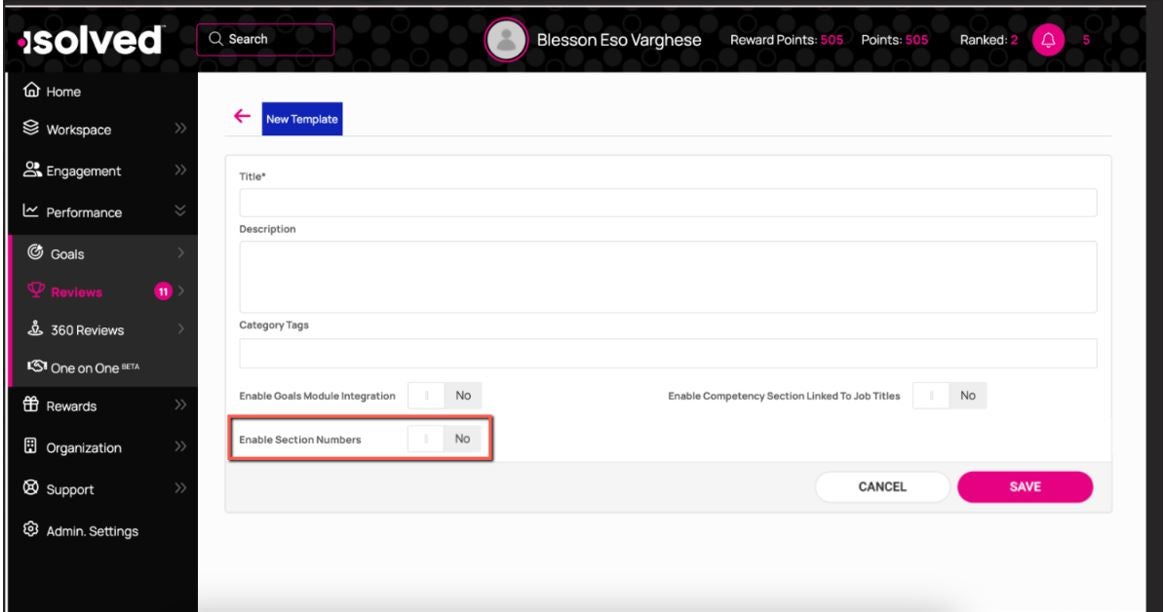Click the Workspace layers icon
The width and height of the screenshot is (1165, 612).
point(31,128)
